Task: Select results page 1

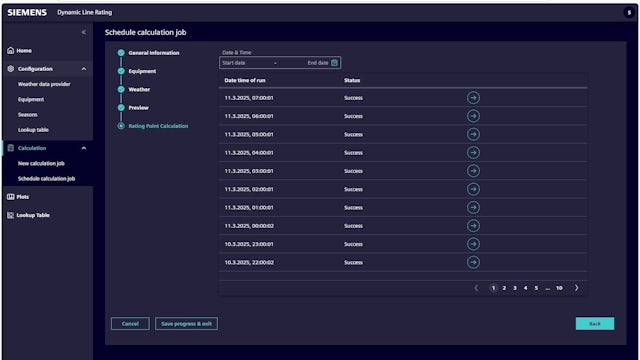Action: (x=493, y=288)
